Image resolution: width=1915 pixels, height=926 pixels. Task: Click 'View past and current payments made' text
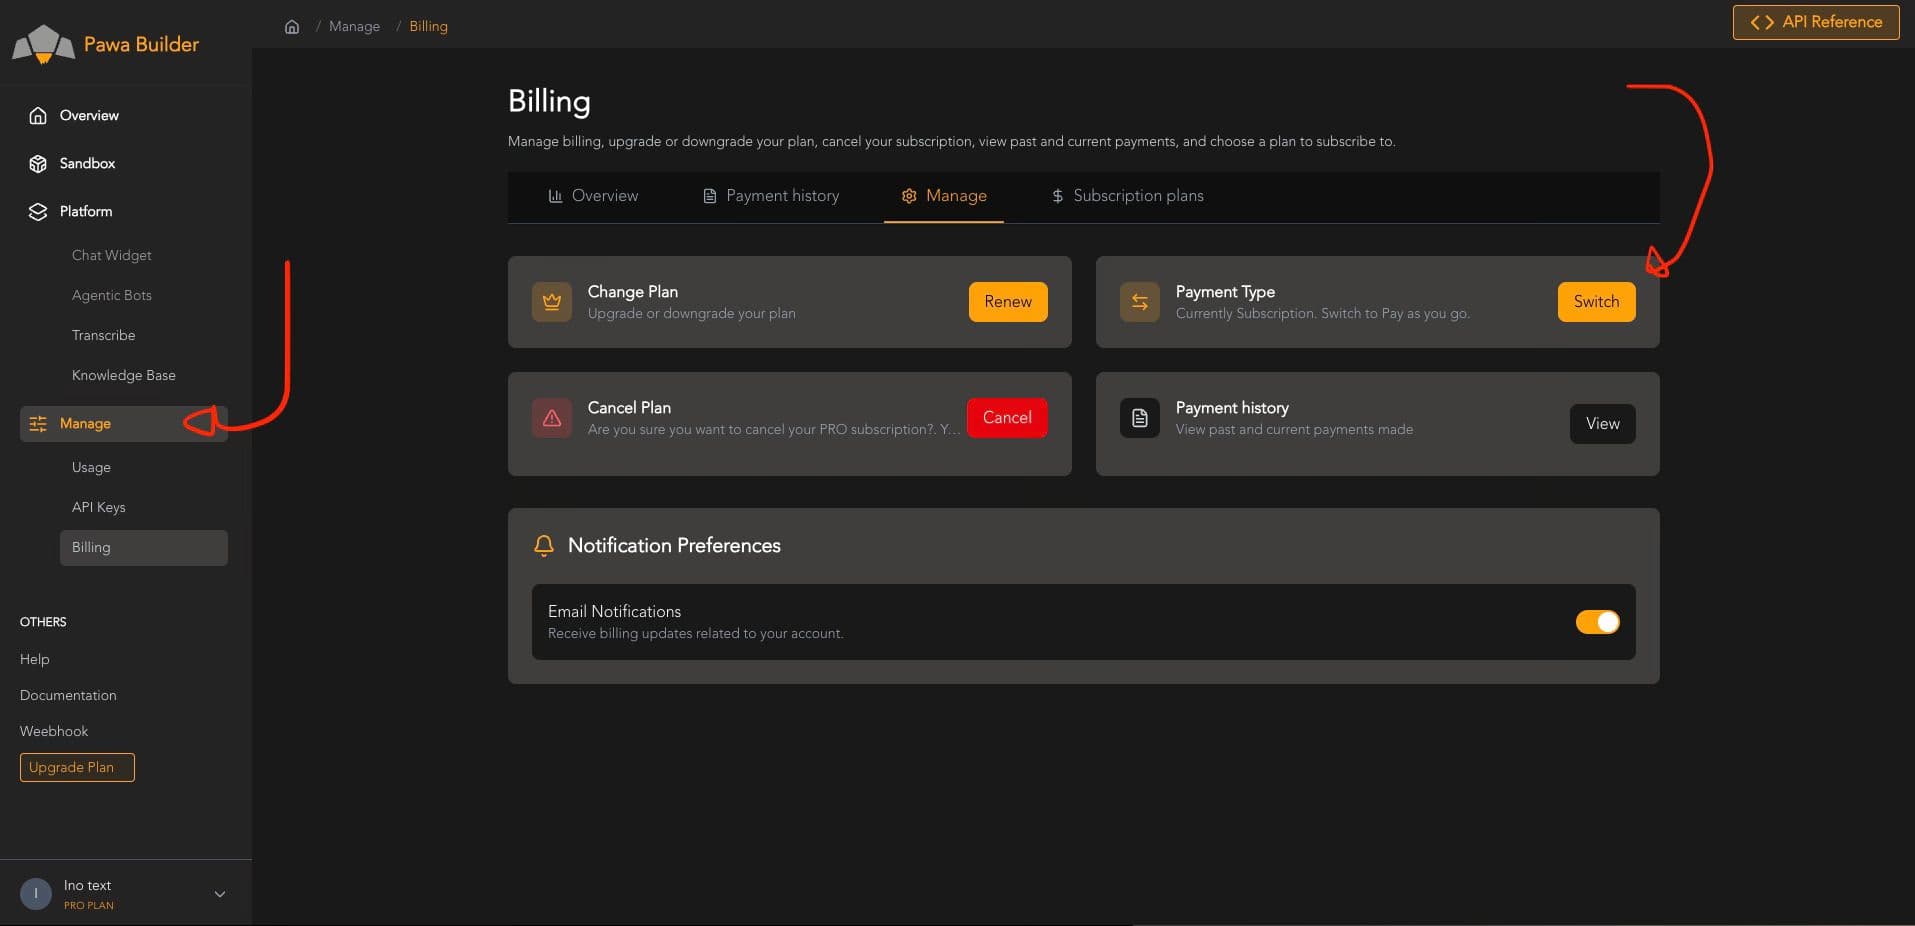tap(1294, 429)
